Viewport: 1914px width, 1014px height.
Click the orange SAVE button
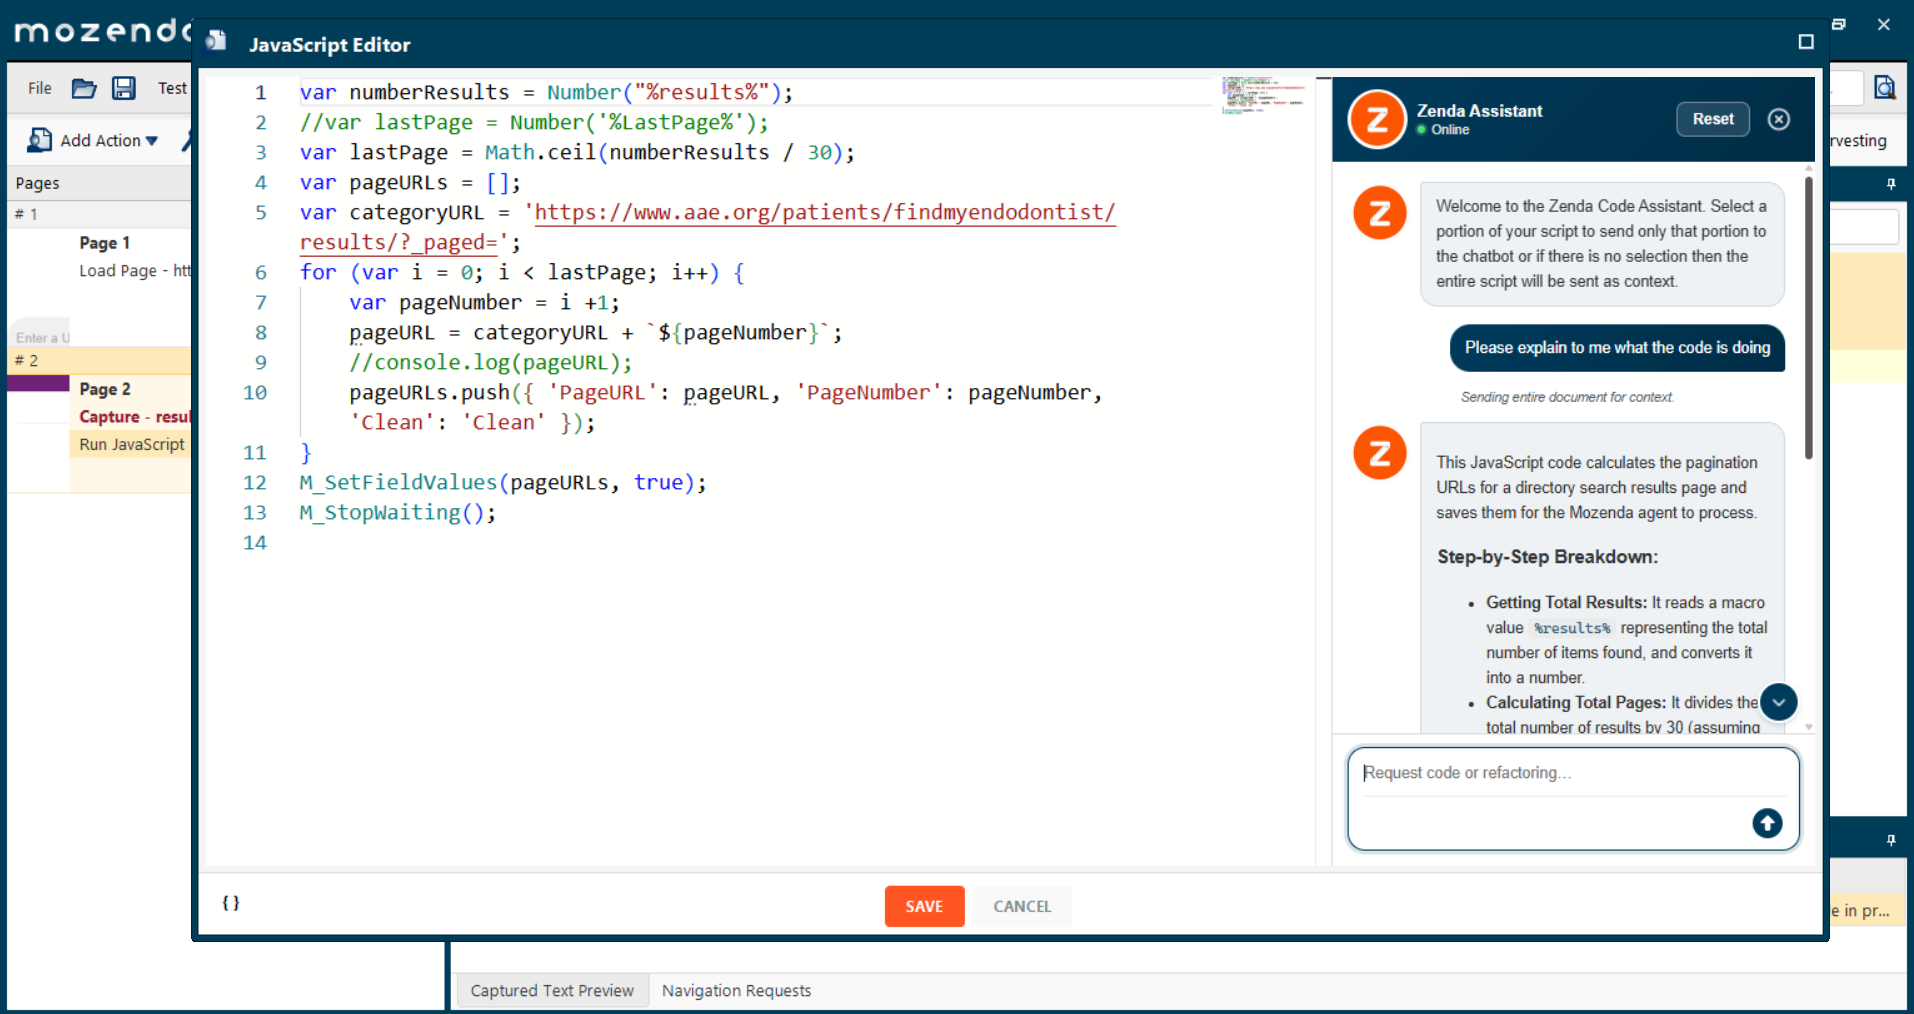pos(924,906)
